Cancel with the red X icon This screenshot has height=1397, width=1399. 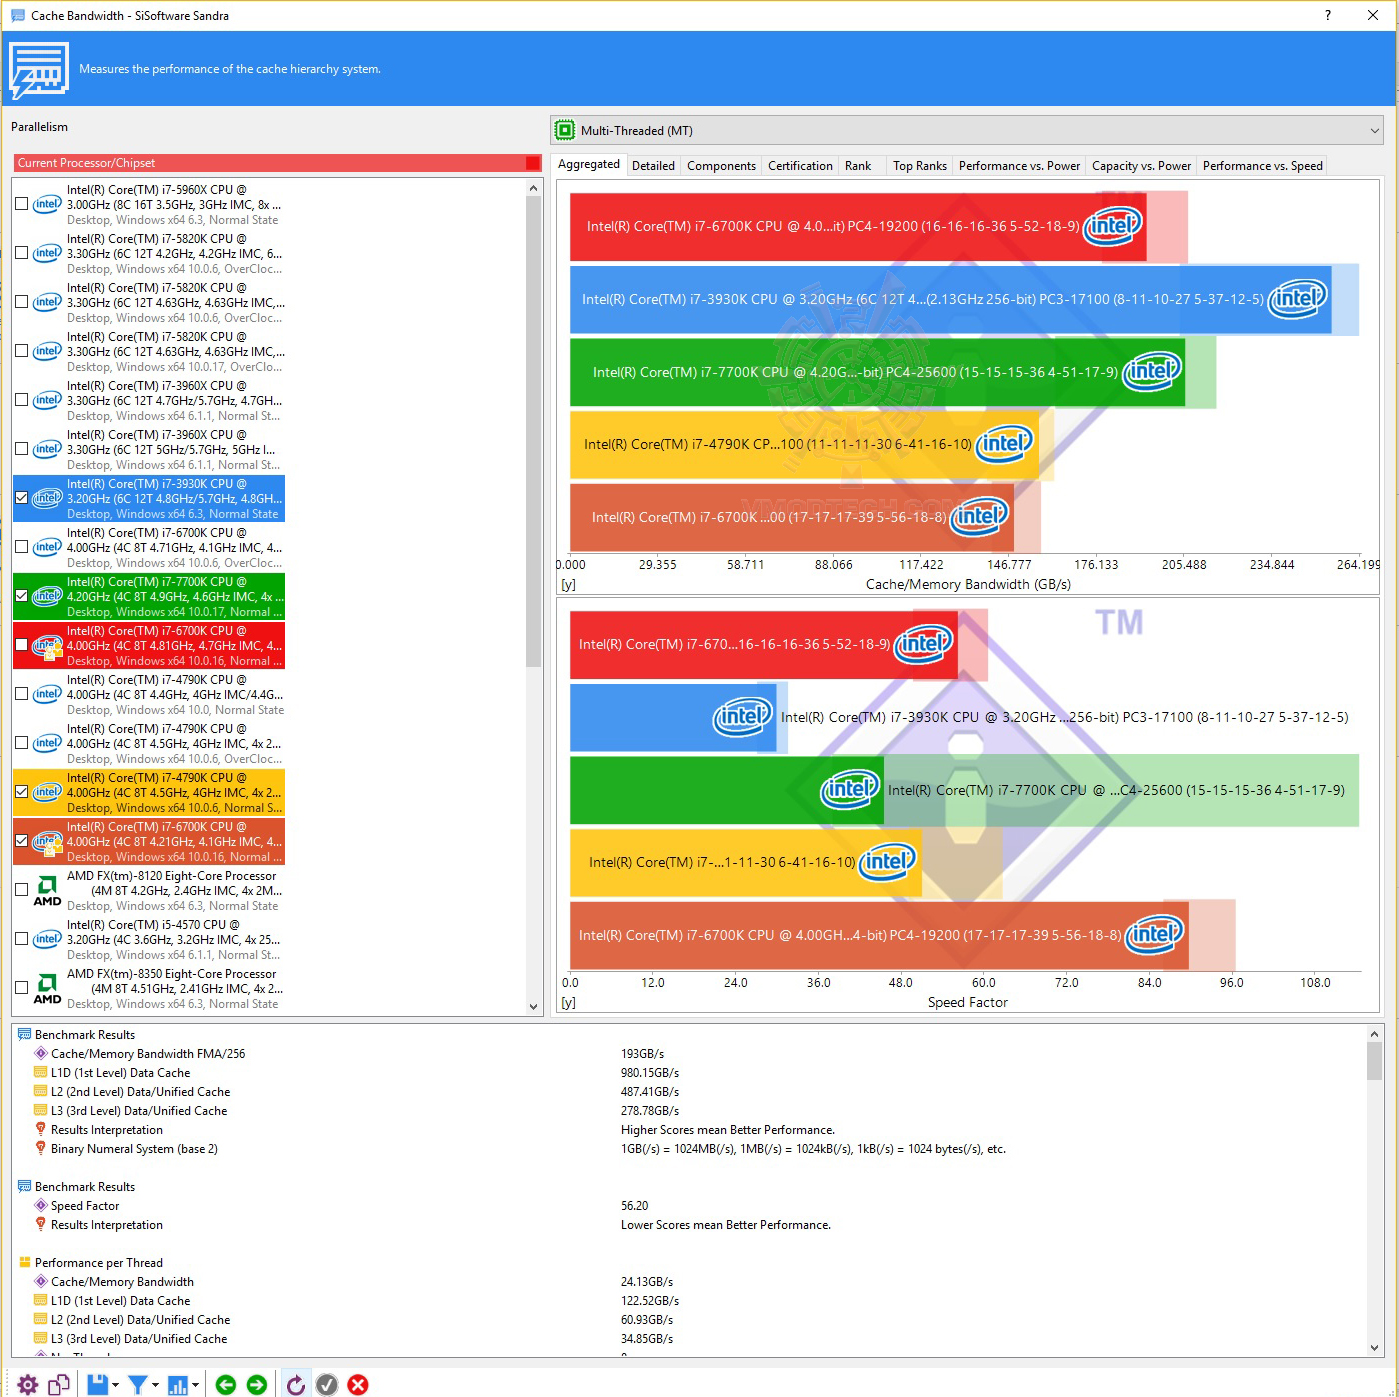pos(358,1384)
